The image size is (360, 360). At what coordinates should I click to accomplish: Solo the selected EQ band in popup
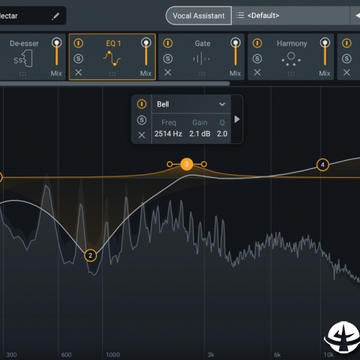tap(142, 120)
